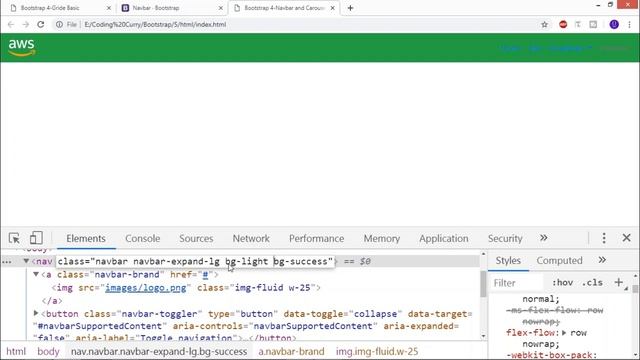Close the Bootstrap 4-Gride Basic tab

109,8
